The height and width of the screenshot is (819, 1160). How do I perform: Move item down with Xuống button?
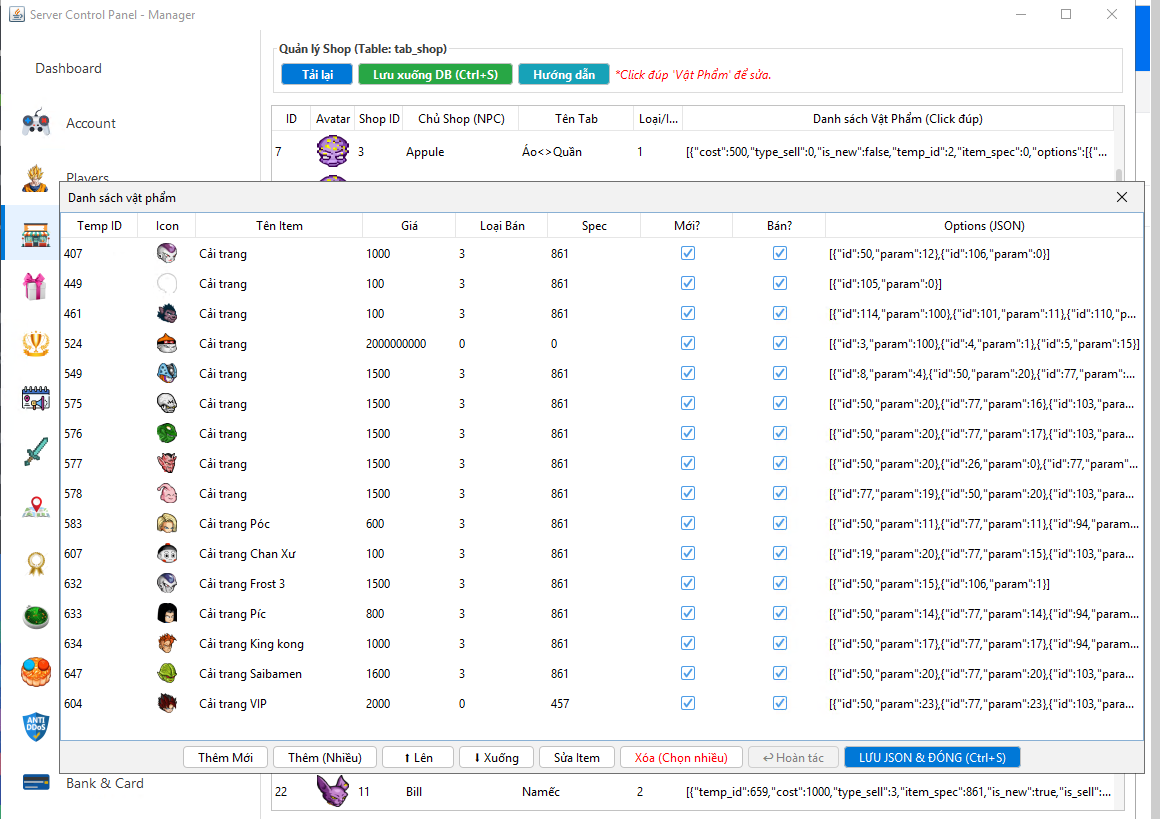point(496,757)
